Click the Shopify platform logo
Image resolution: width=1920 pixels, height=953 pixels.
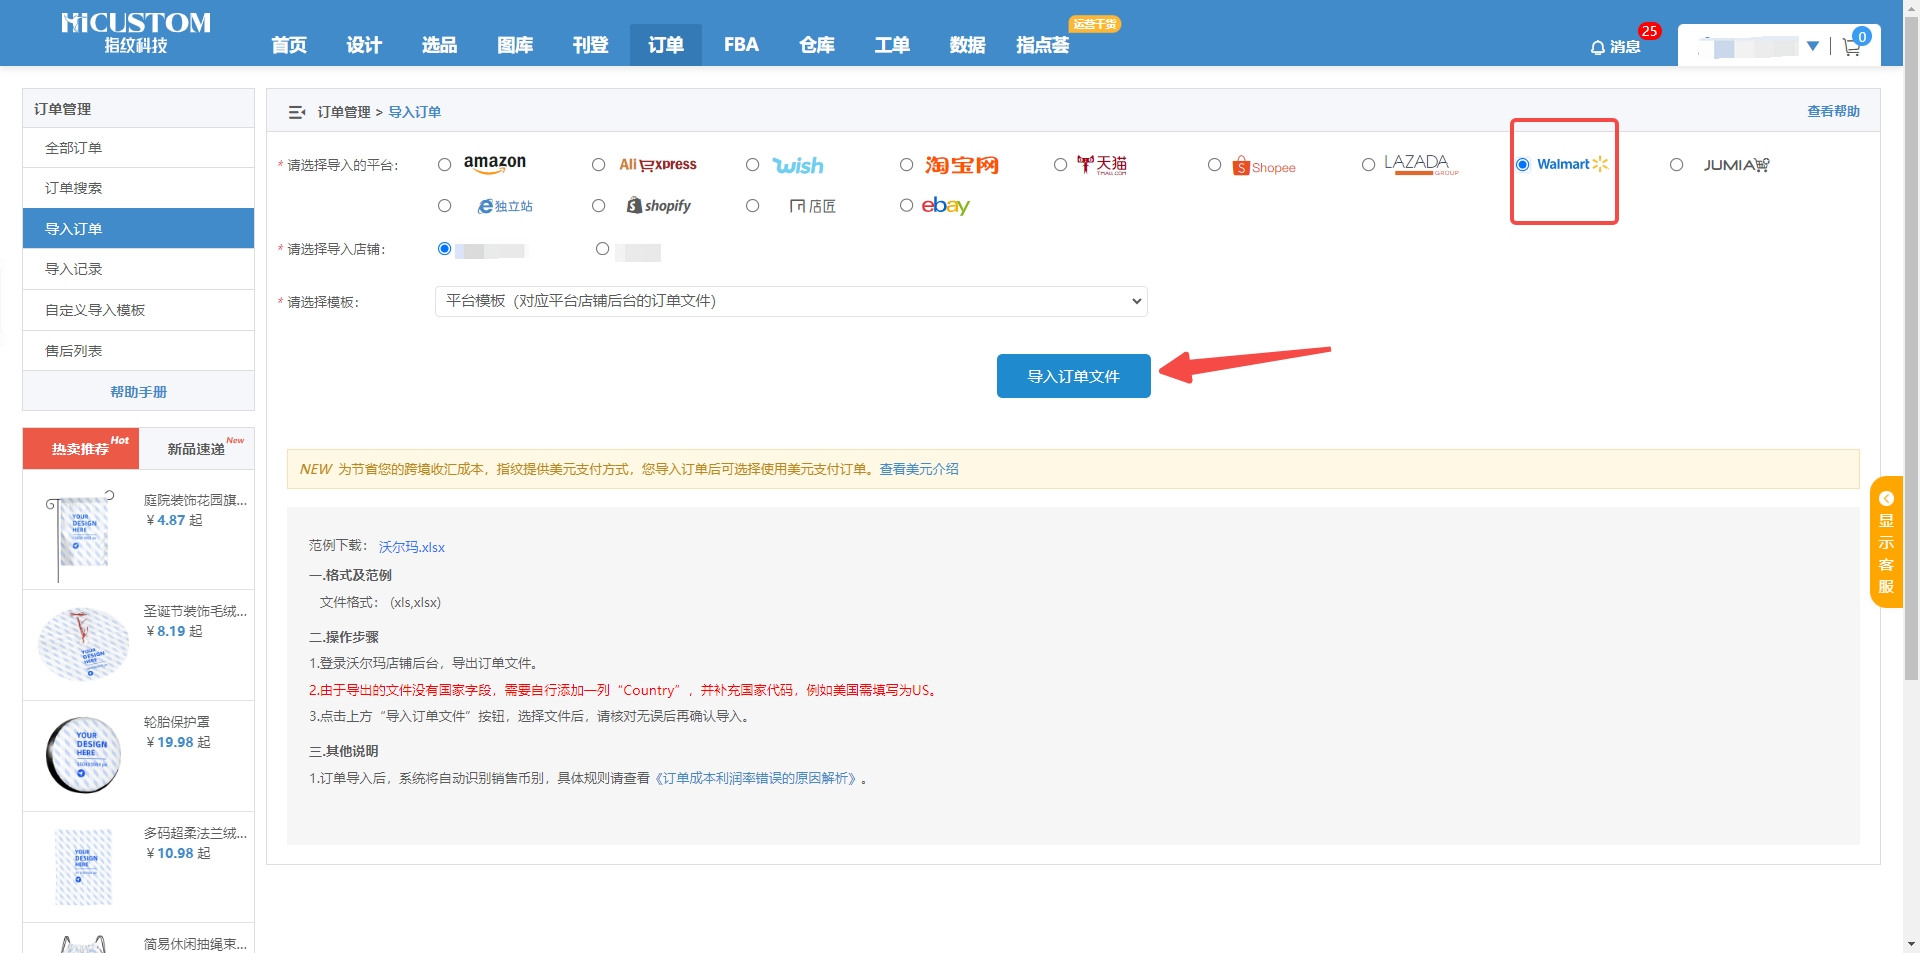659,205
